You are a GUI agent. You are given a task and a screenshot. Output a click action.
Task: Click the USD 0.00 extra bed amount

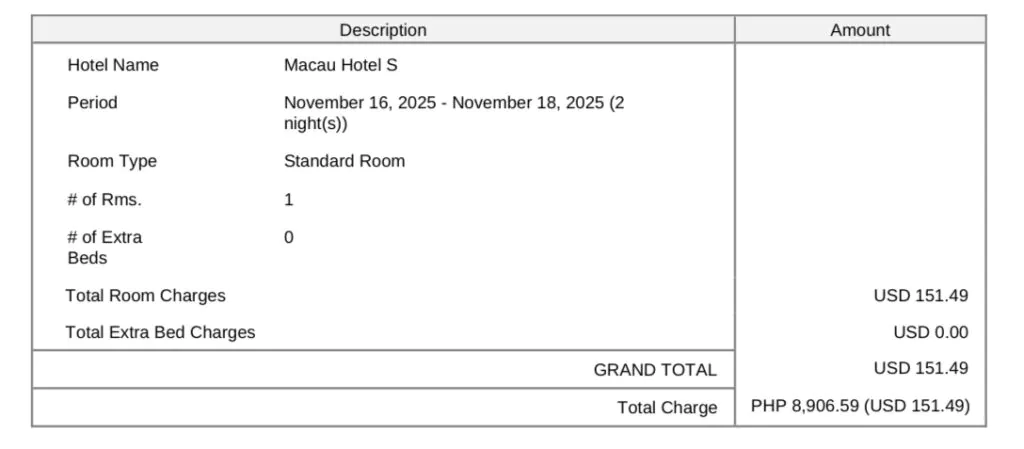point(930,332)
